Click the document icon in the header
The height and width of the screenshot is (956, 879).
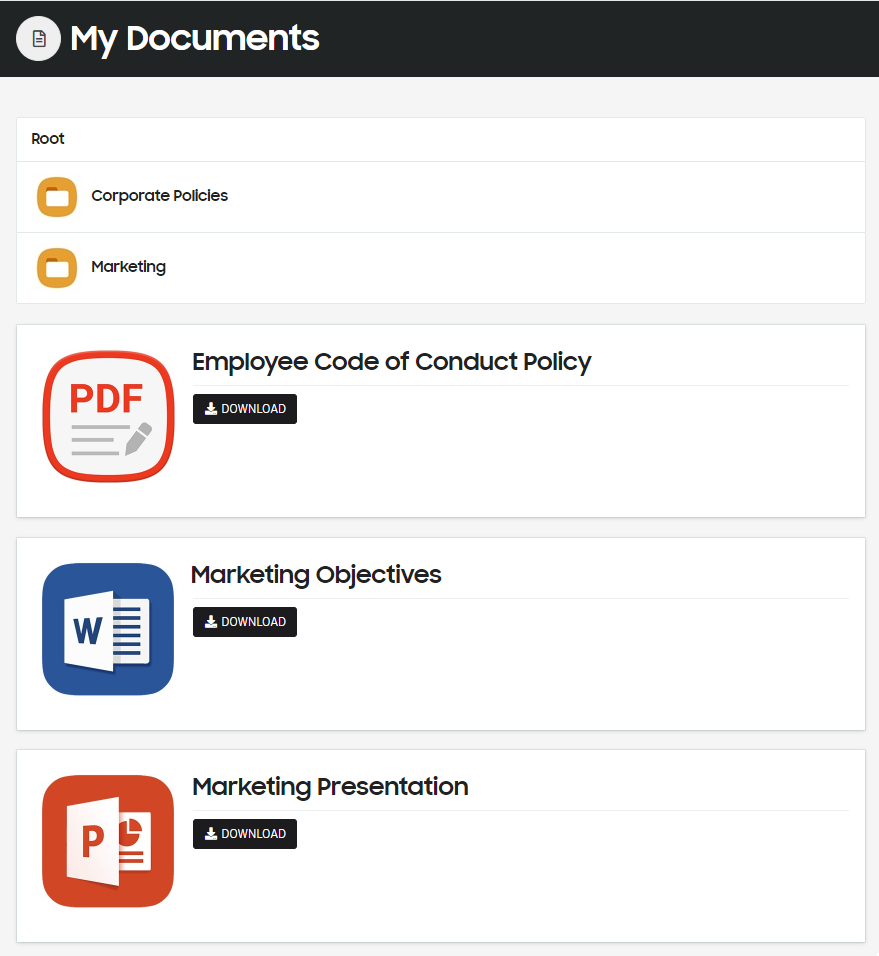[x=38, y=38]
